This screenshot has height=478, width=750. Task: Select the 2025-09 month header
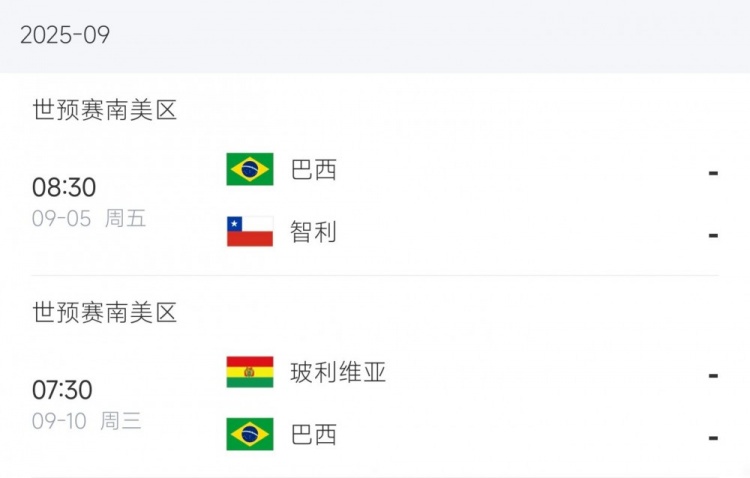pos(65,35)
